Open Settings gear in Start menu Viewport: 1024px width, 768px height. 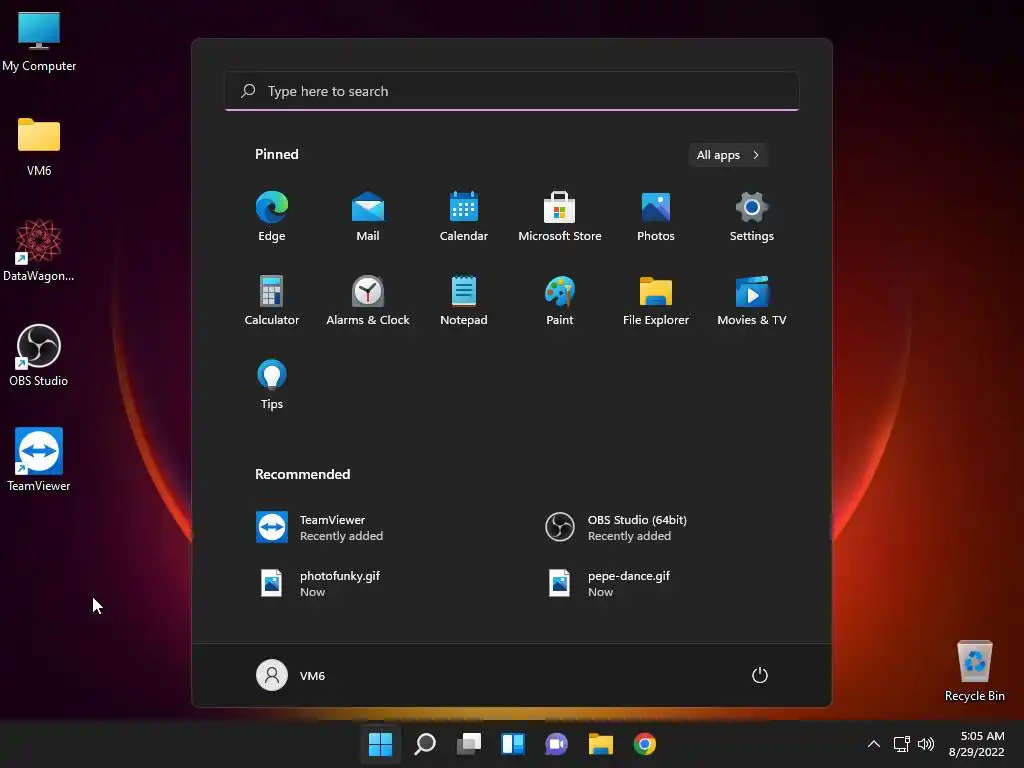pos(752,217)
